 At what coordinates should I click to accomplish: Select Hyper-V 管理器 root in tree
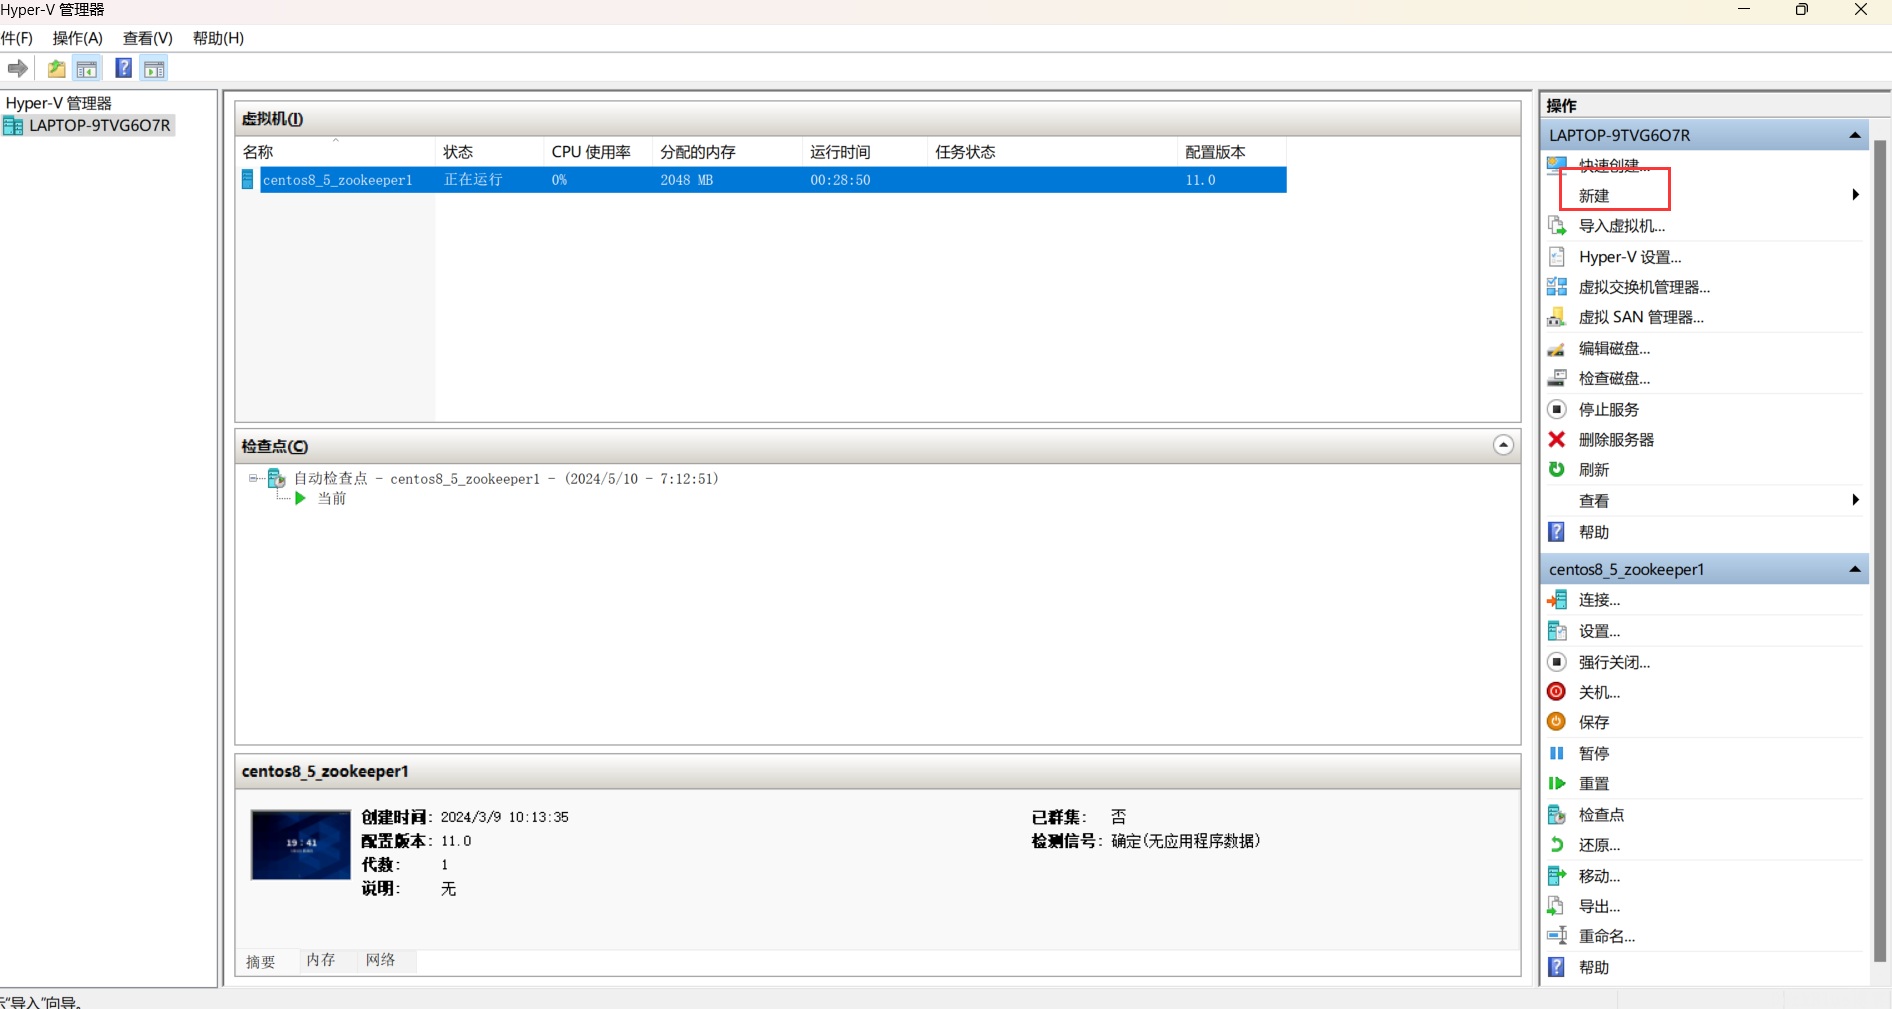(x=58, y=103)
